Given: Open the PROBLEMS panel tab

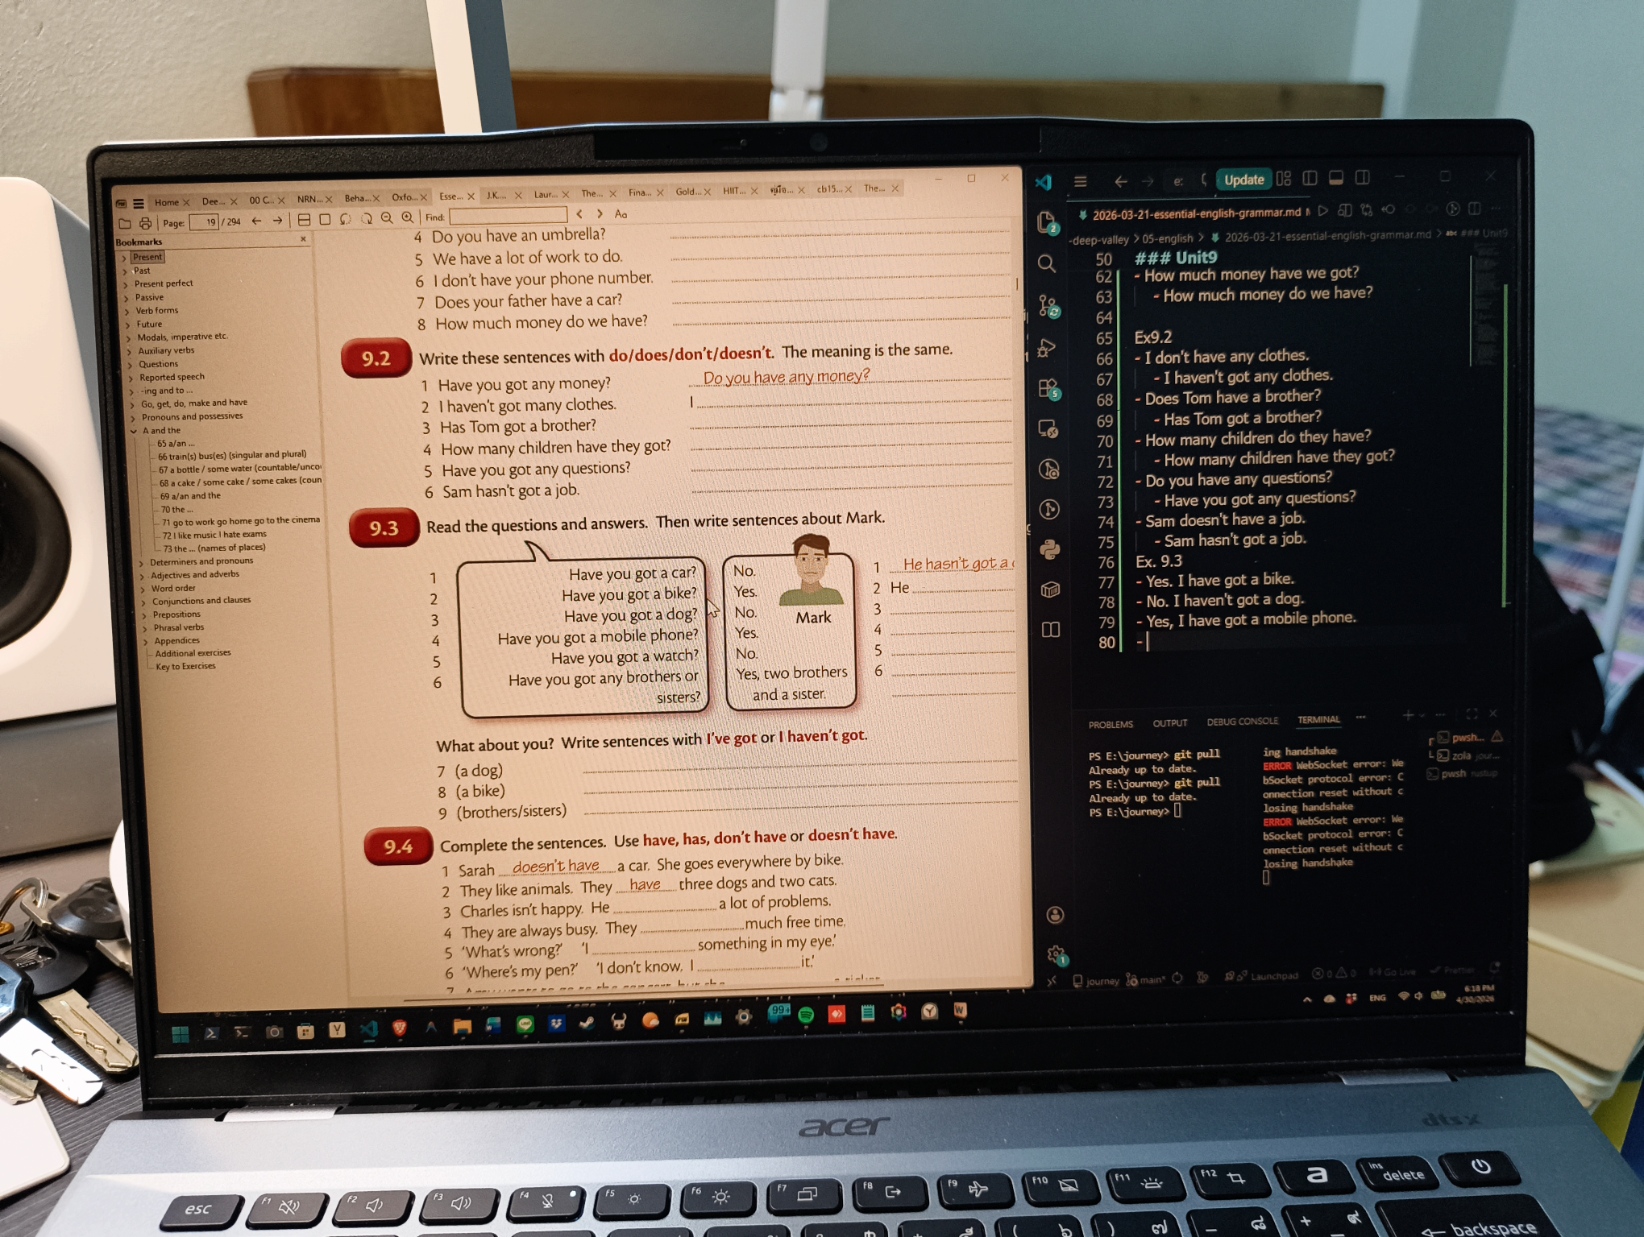Looking at the screenshot, I should (1111, 724).
